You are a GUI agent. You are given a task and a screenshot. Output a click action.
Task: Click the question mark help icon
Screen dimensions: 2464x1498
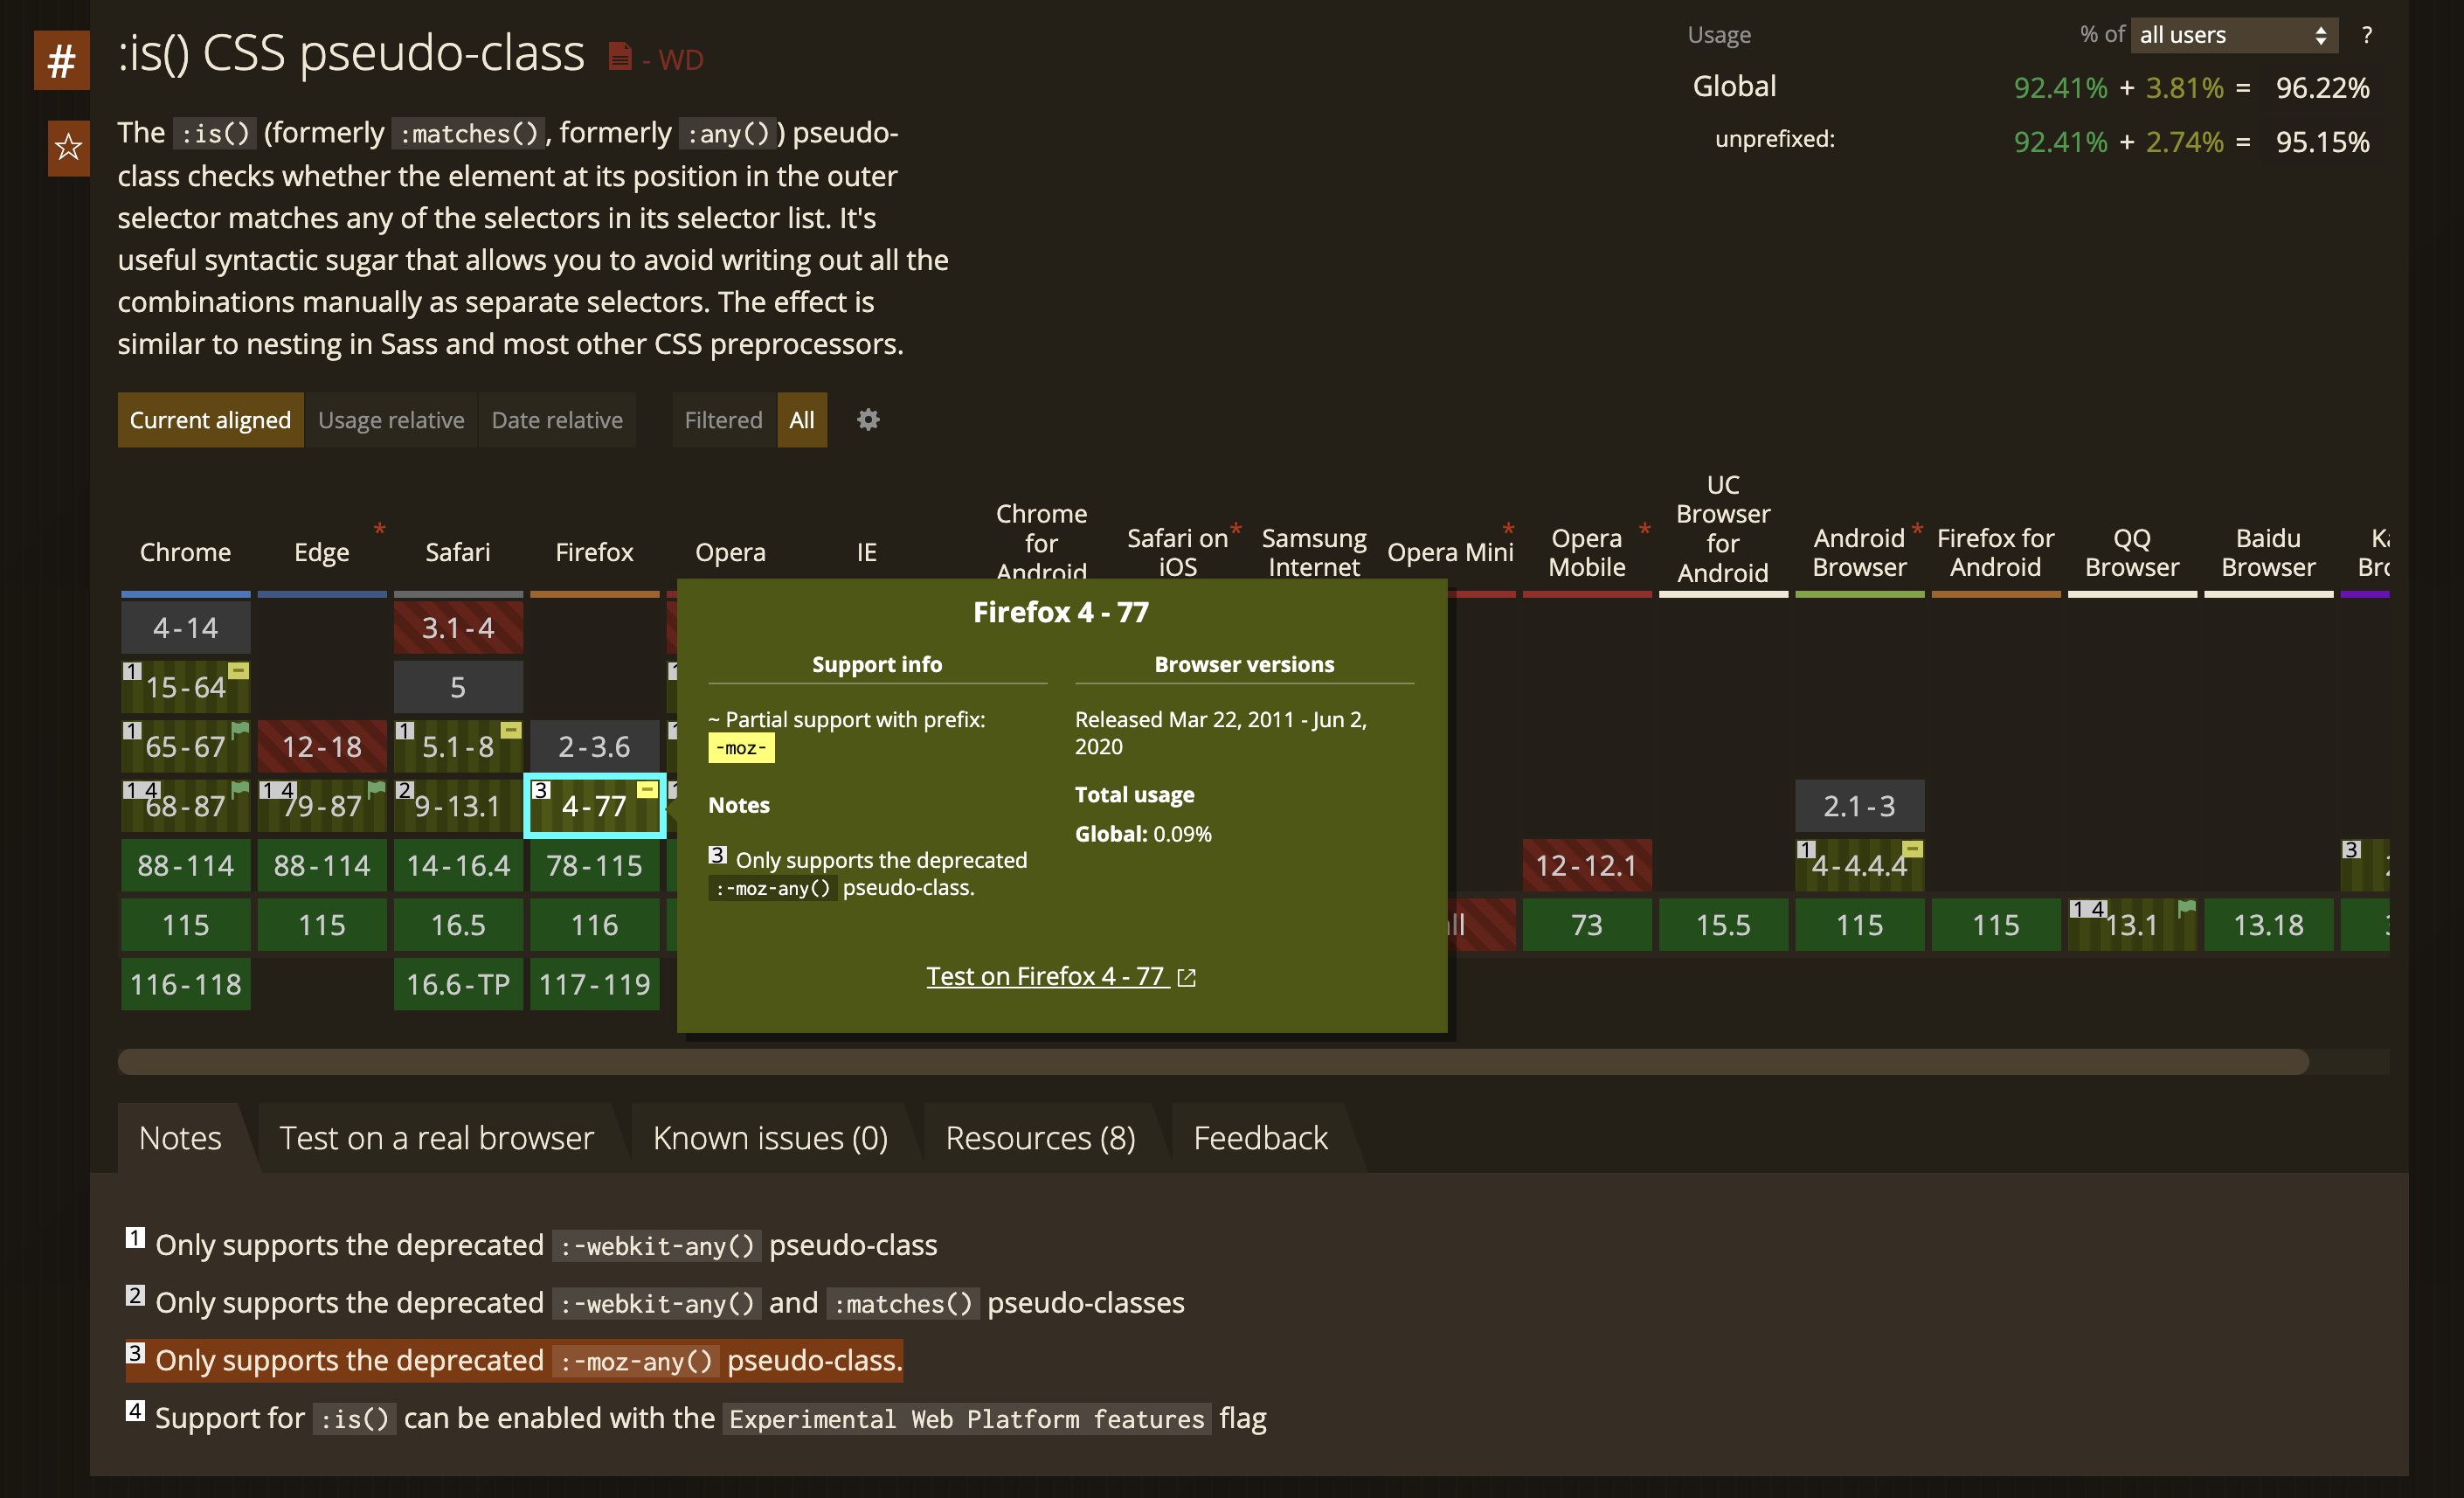tap(2367, 35)
